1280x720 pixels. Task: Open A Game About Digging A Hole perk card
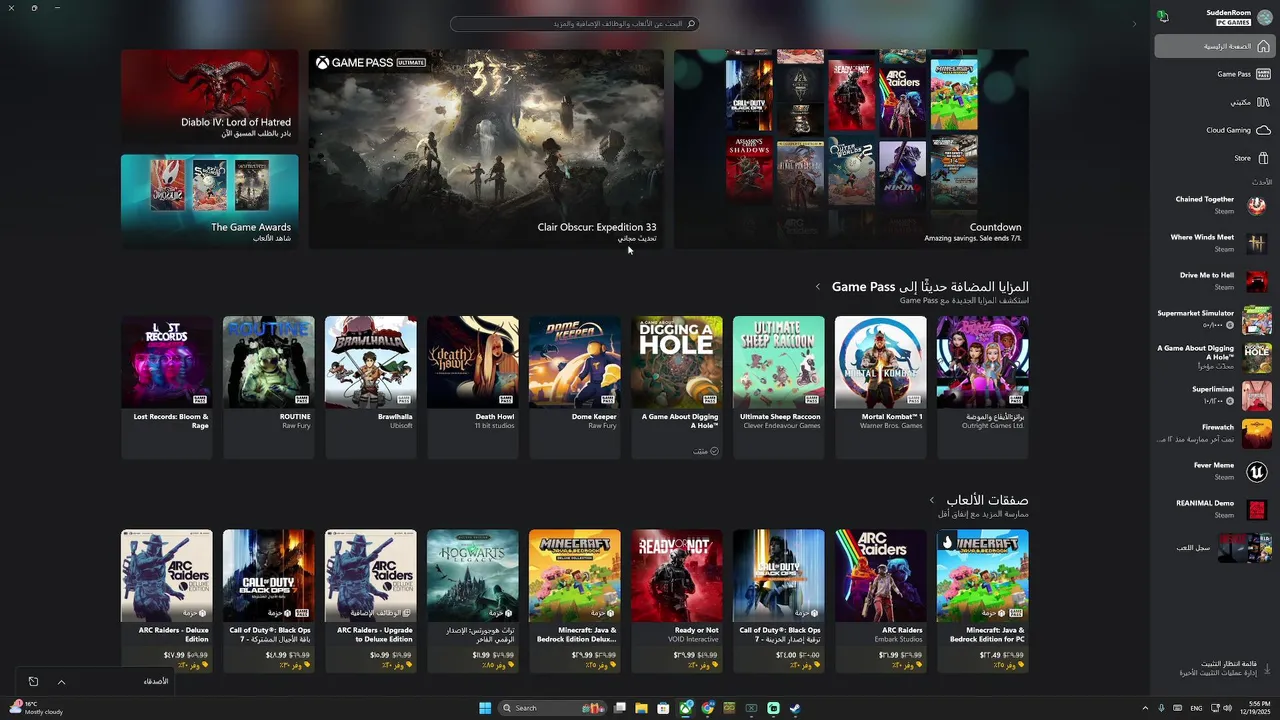tap(677, 387)
